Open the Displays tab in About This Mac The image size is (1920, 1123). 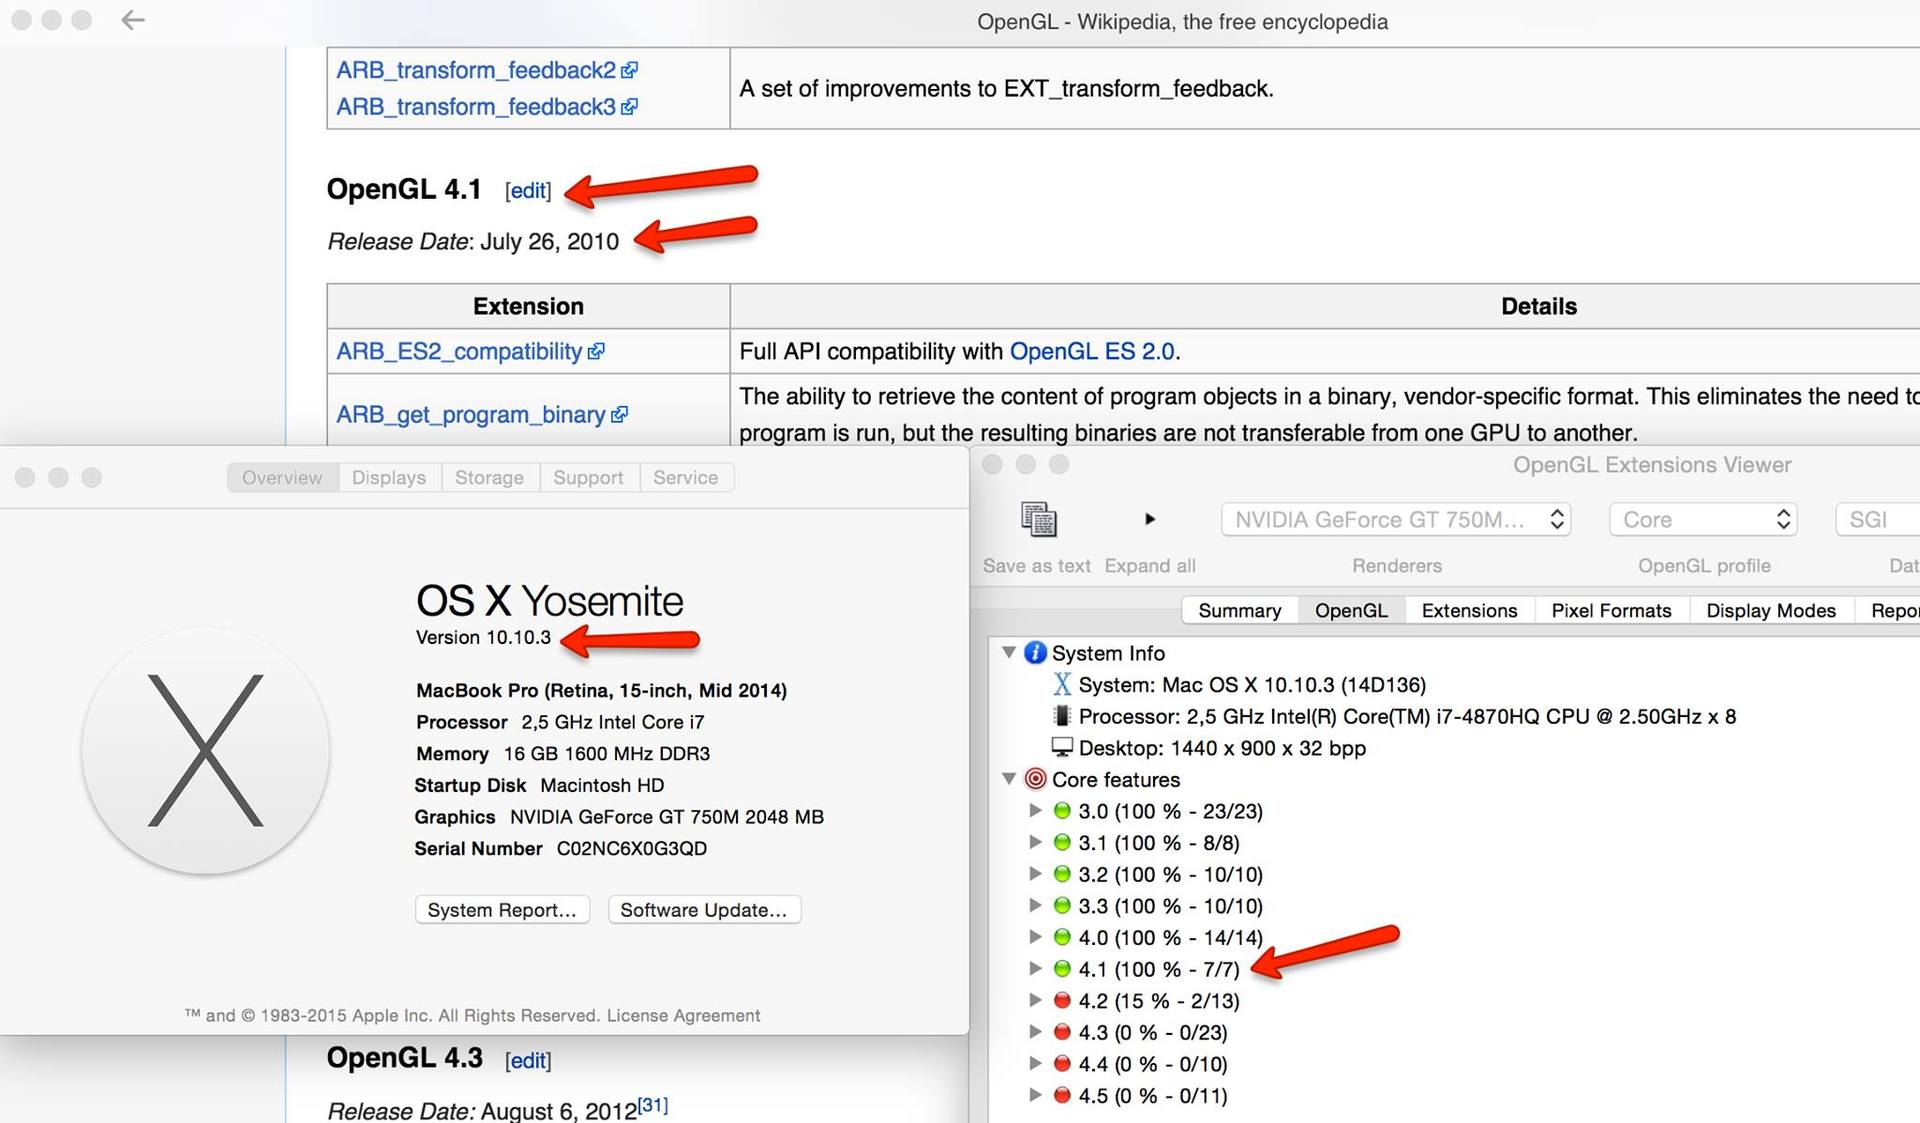pyautogui.click(x=388, y=478)
